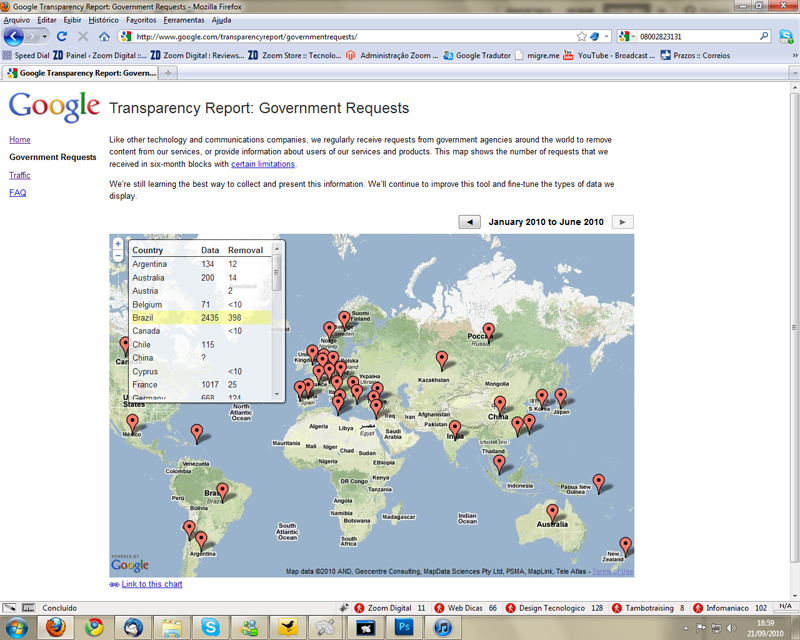Image resolution: width=800 pixels, height=640 pixels.
Task: Go to the previous six-month period
Action: (469, 222)
